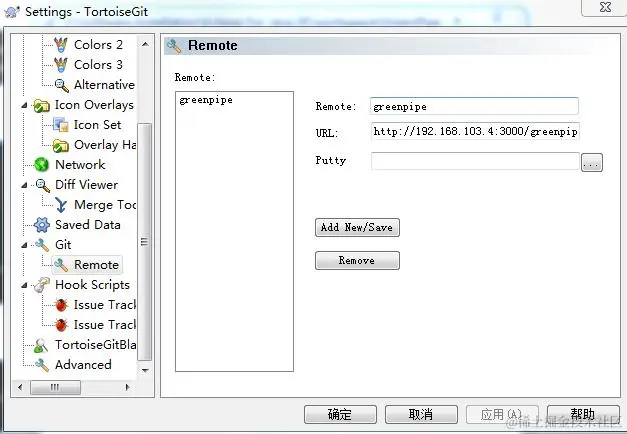The image size is (627, 434).
Task: Click the tree horizontal scrollbar thumb
Action: (56, 387)
